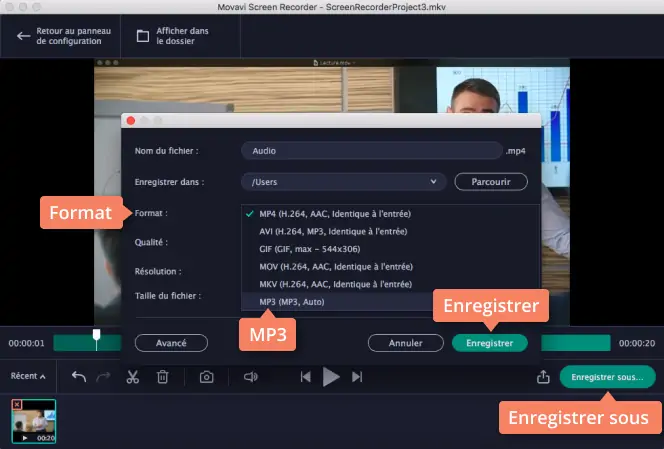Click the redo arrow icon

pos(103,377)
